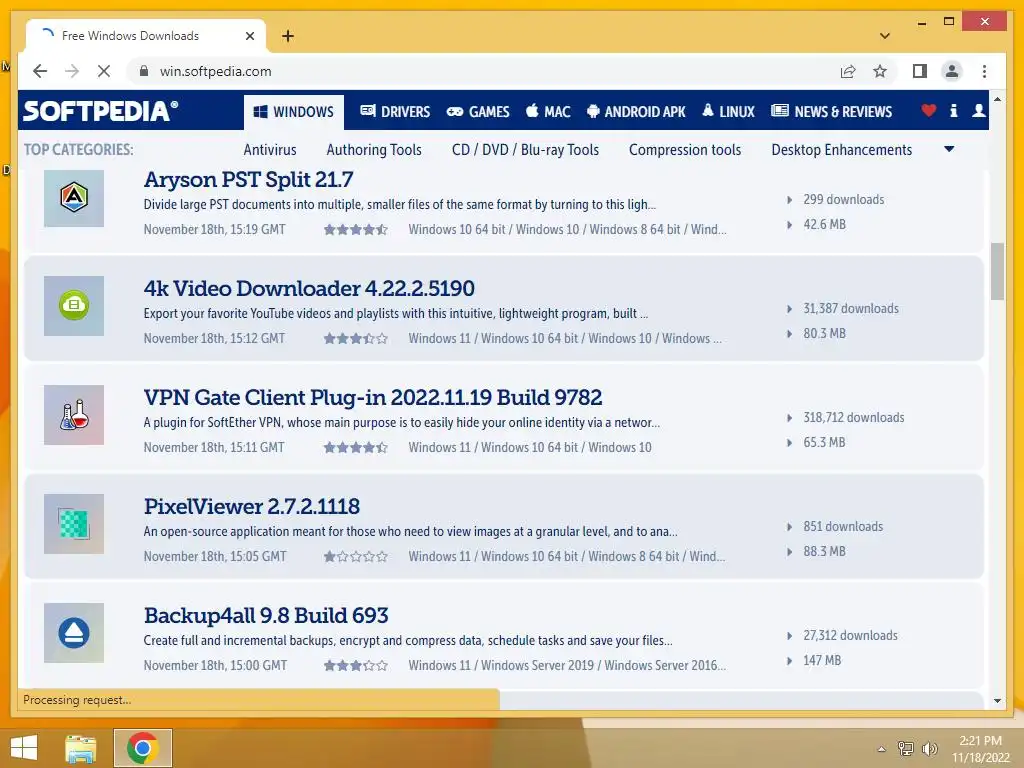Click the scrollbar down arrow

[x=997, y=701]
